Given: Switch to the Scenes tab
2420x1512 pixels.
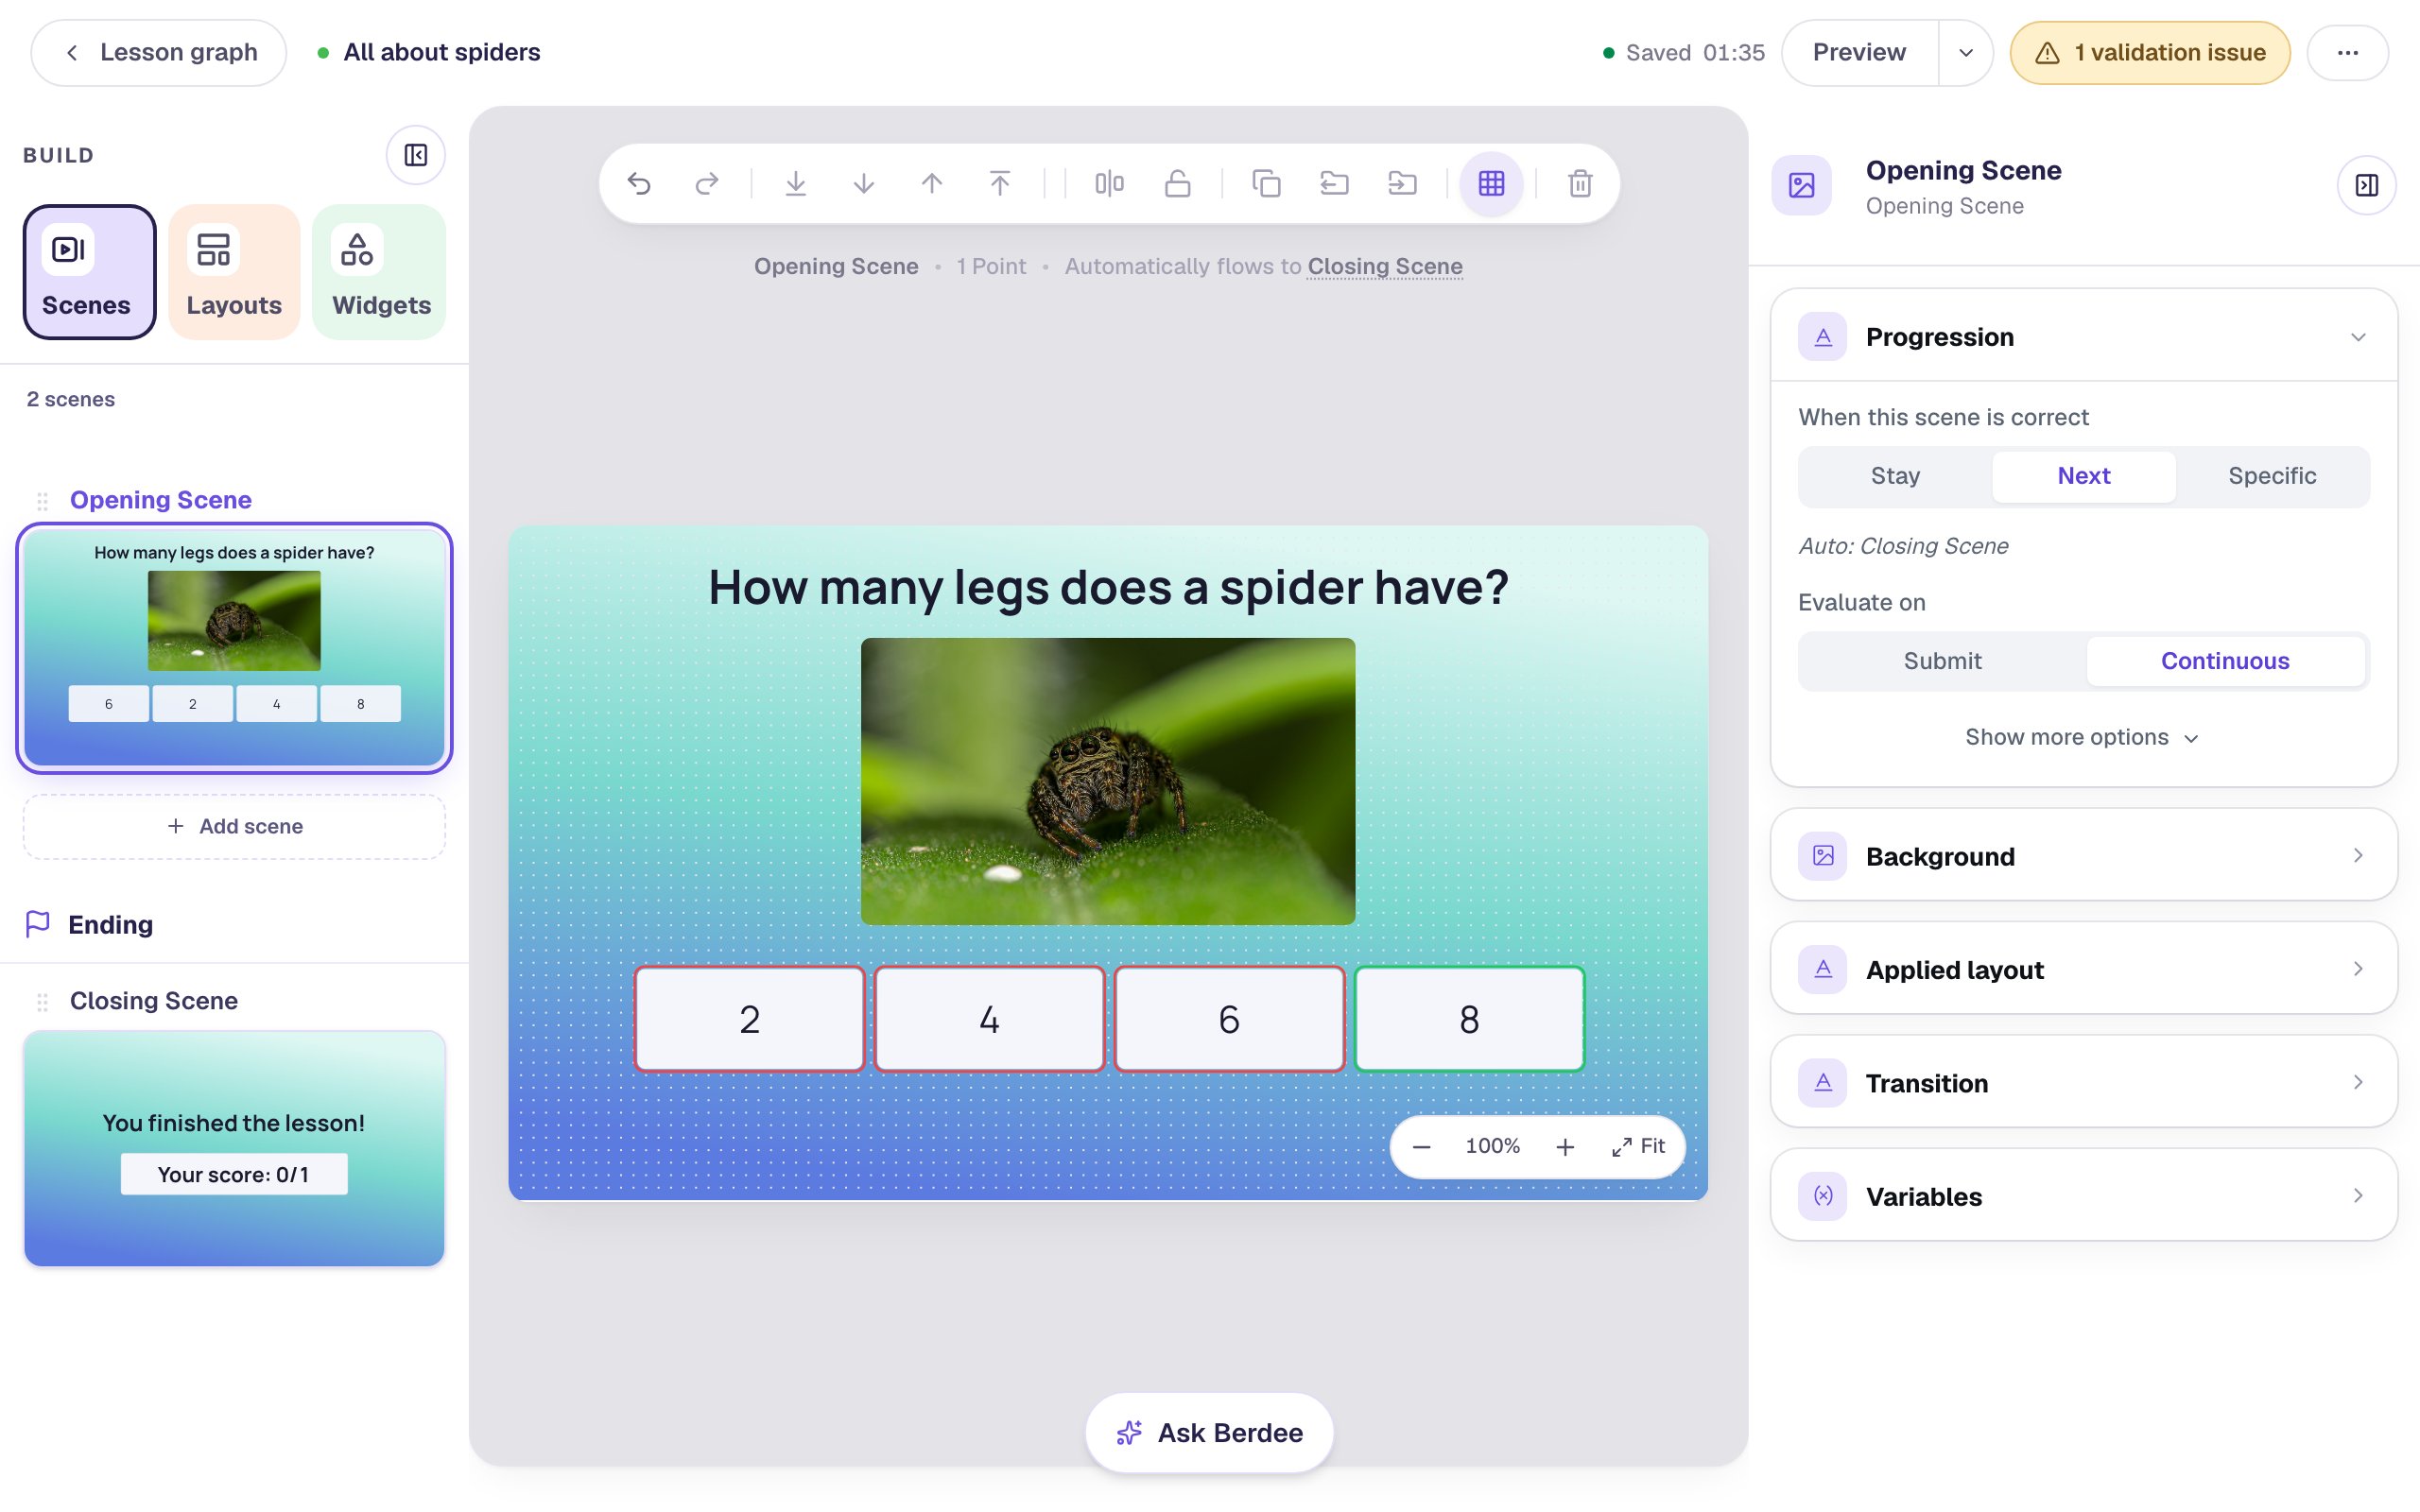Looking at the screenshot, I should pyautogui.click(x=89, y=272).
